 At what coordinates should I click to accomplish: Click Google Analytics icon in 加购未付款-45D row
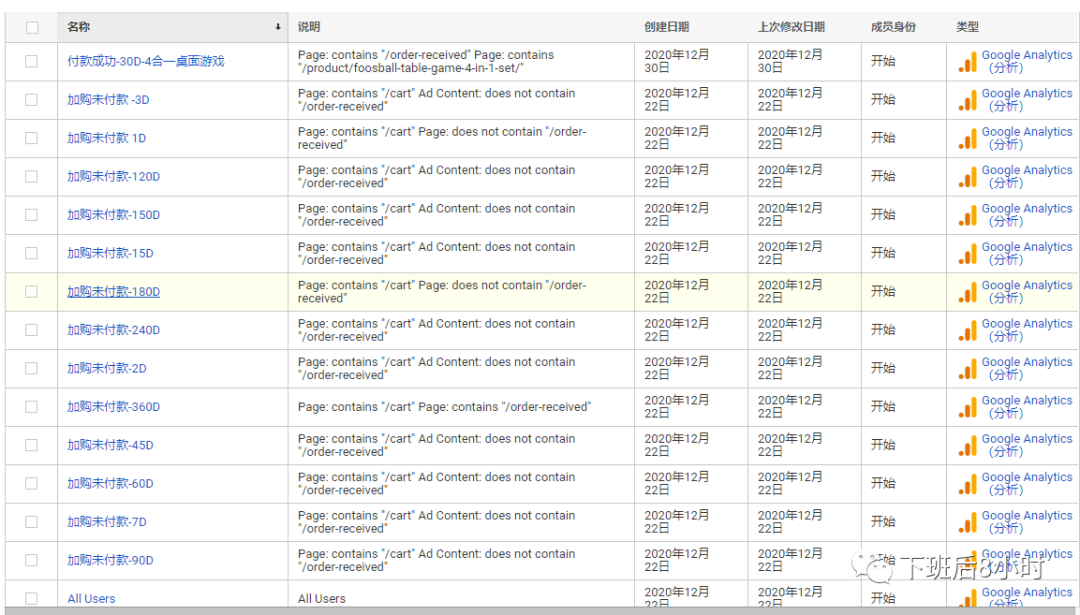[967, 447]
